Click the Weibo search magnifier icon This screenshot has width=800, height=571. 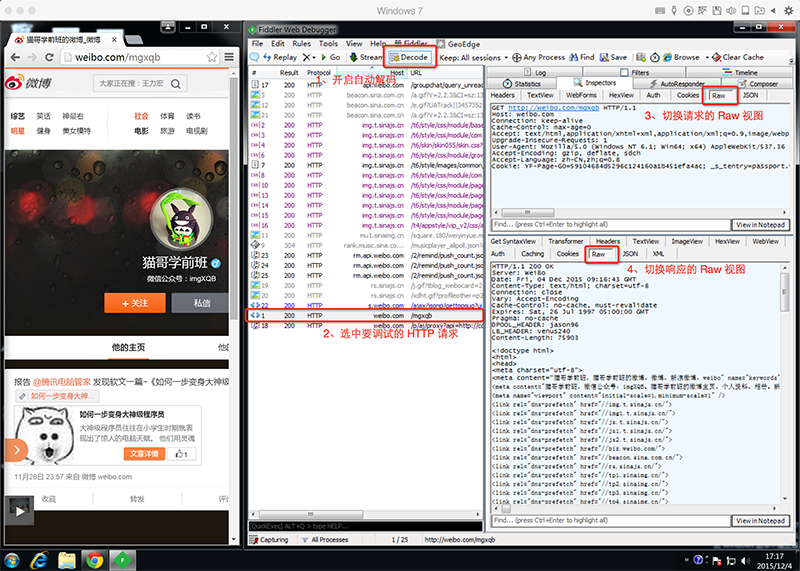point(176,84)
